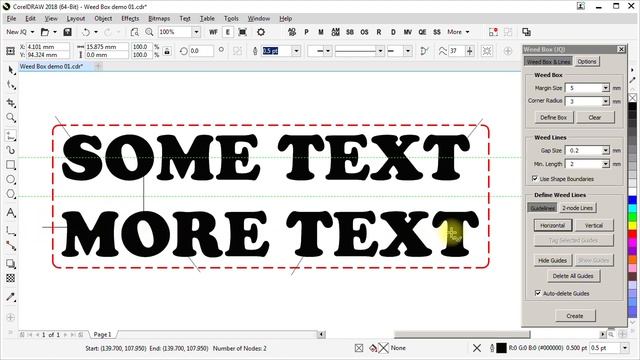Switch to Guidelines mode
This screenshot has width=640, height=360.
[x=542, y=208]
